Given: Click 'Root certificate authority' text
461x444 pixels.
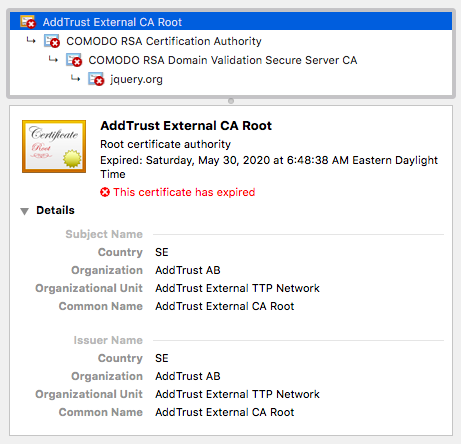Looking at the screenshot, I should [165, 144].
